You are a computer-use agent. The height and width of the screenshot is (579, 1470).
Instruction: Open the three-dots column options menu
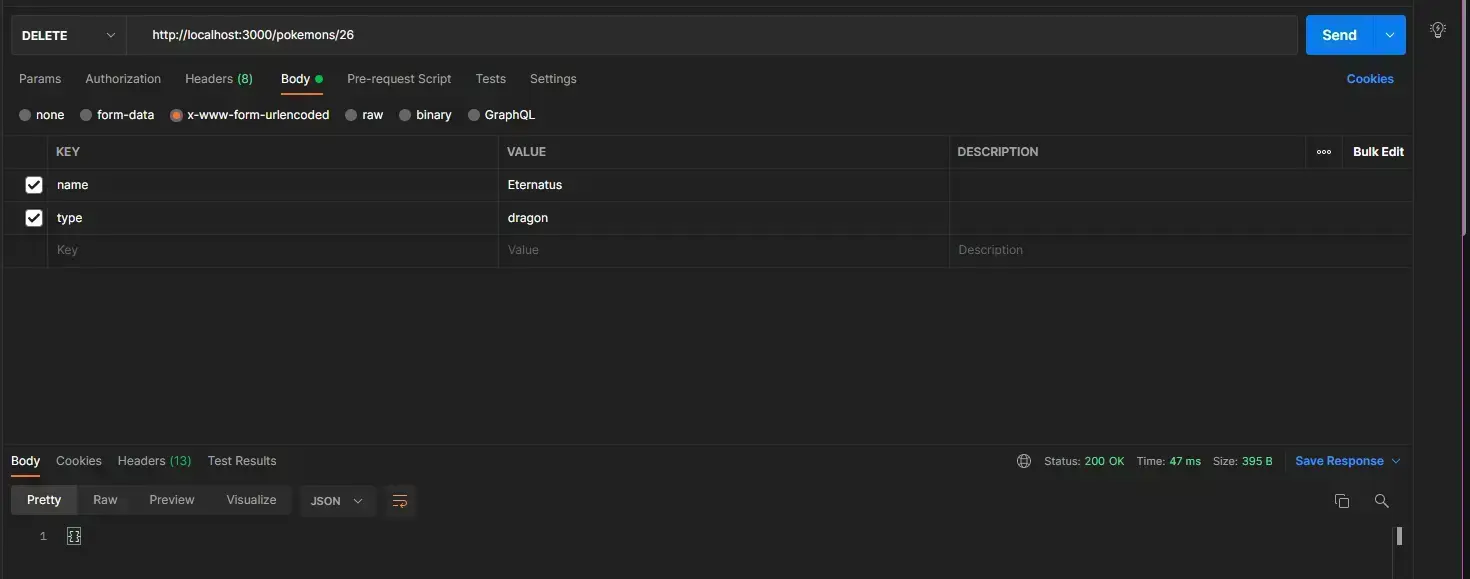(1323, 152)
